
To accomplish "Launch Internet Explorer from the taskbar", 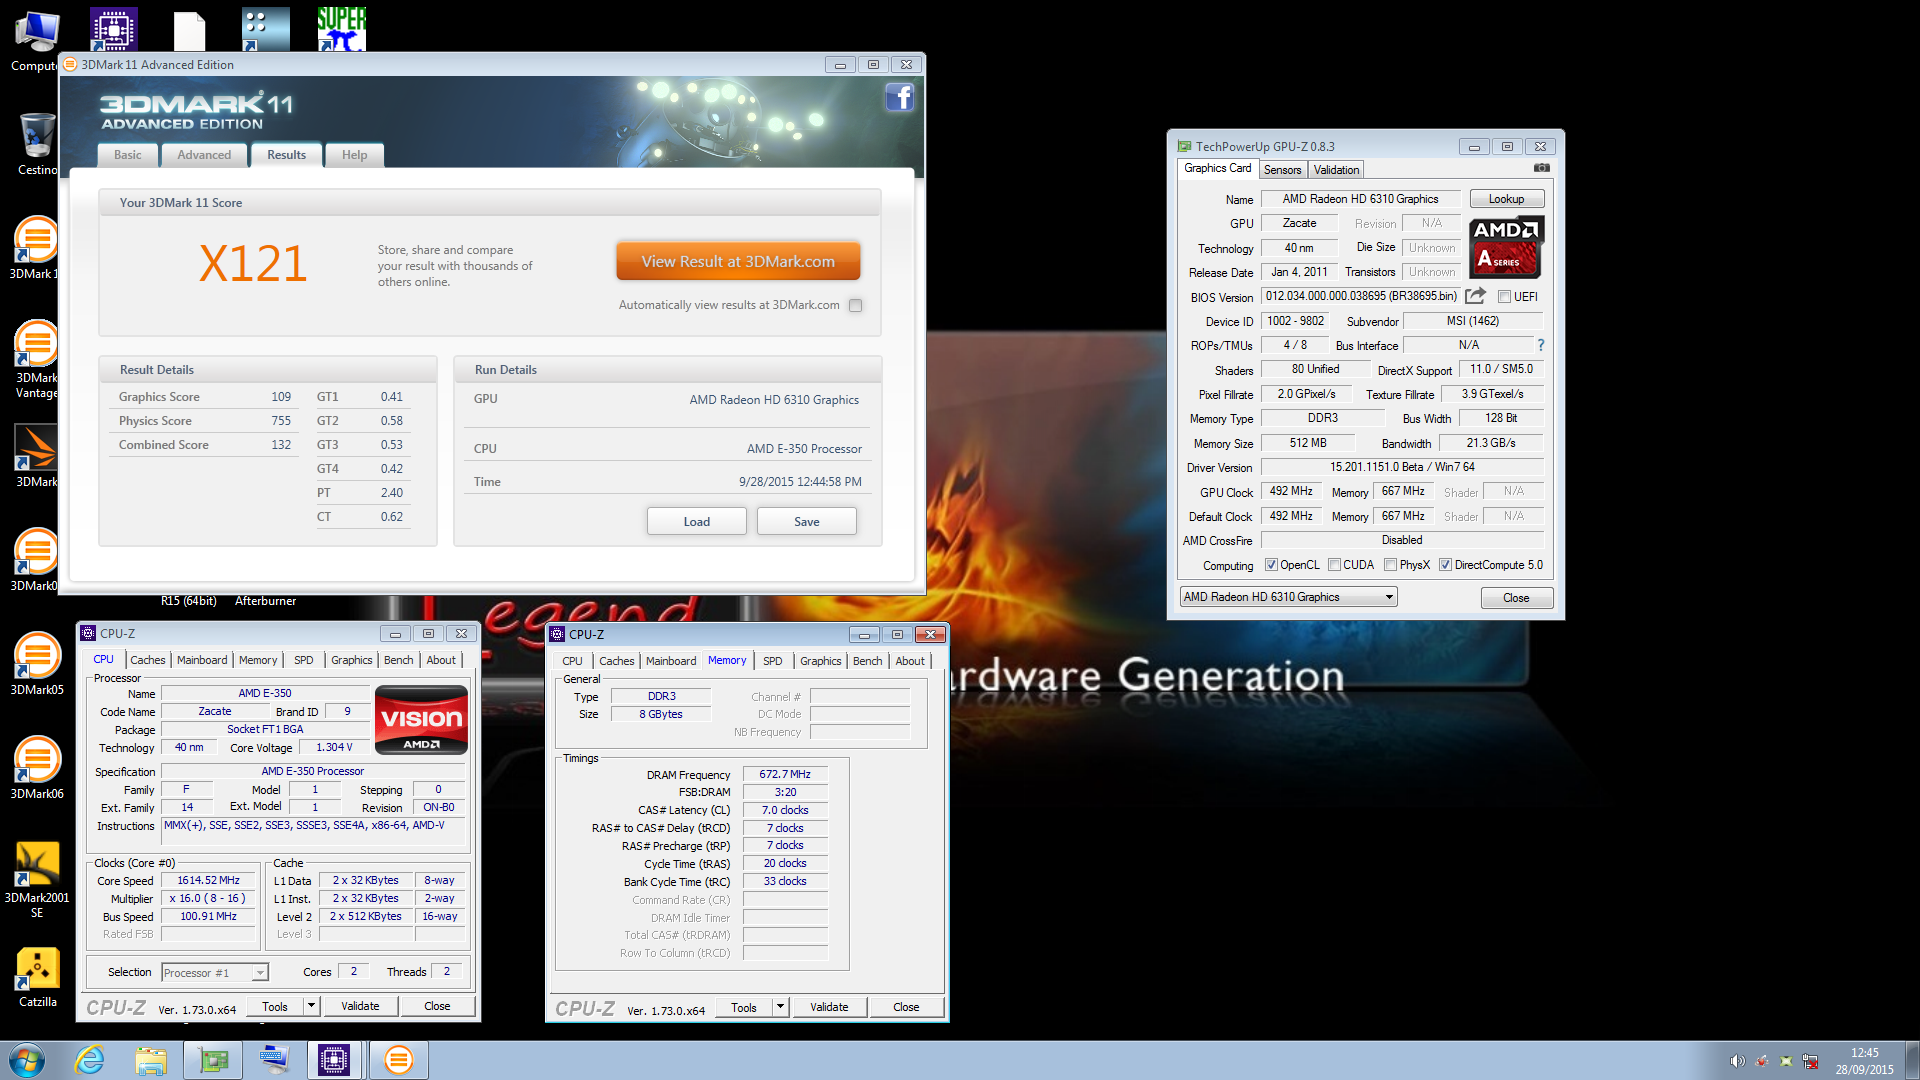I will [x=90, y=1060].
